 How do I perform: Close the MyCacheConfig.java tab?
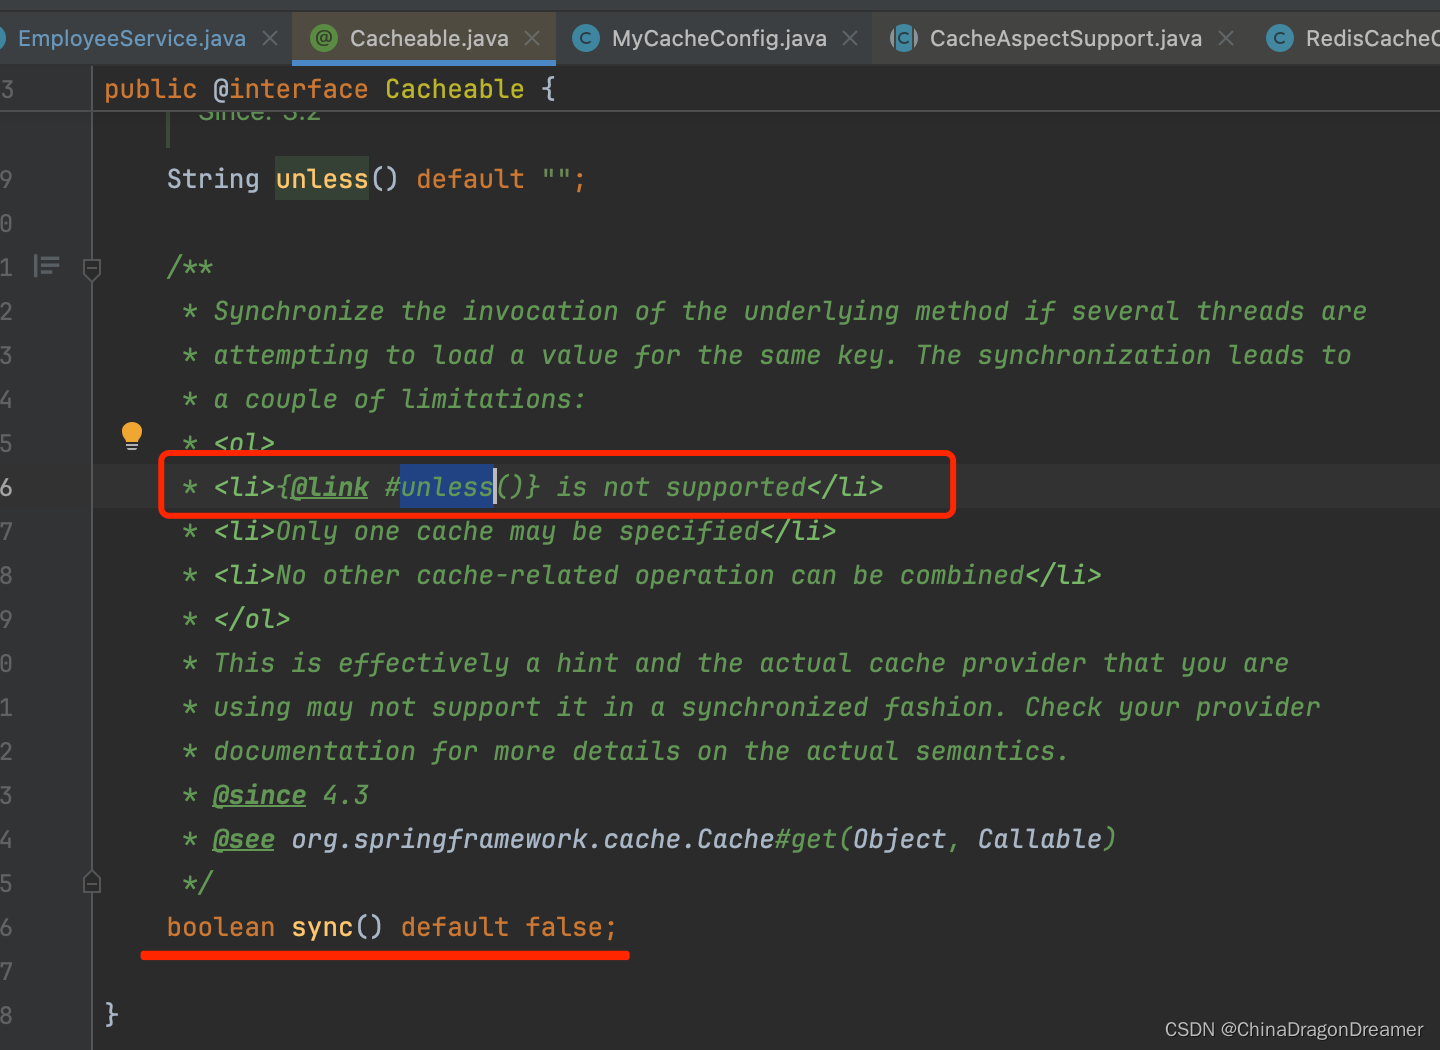pyautogui.click(x=850, y=39)
